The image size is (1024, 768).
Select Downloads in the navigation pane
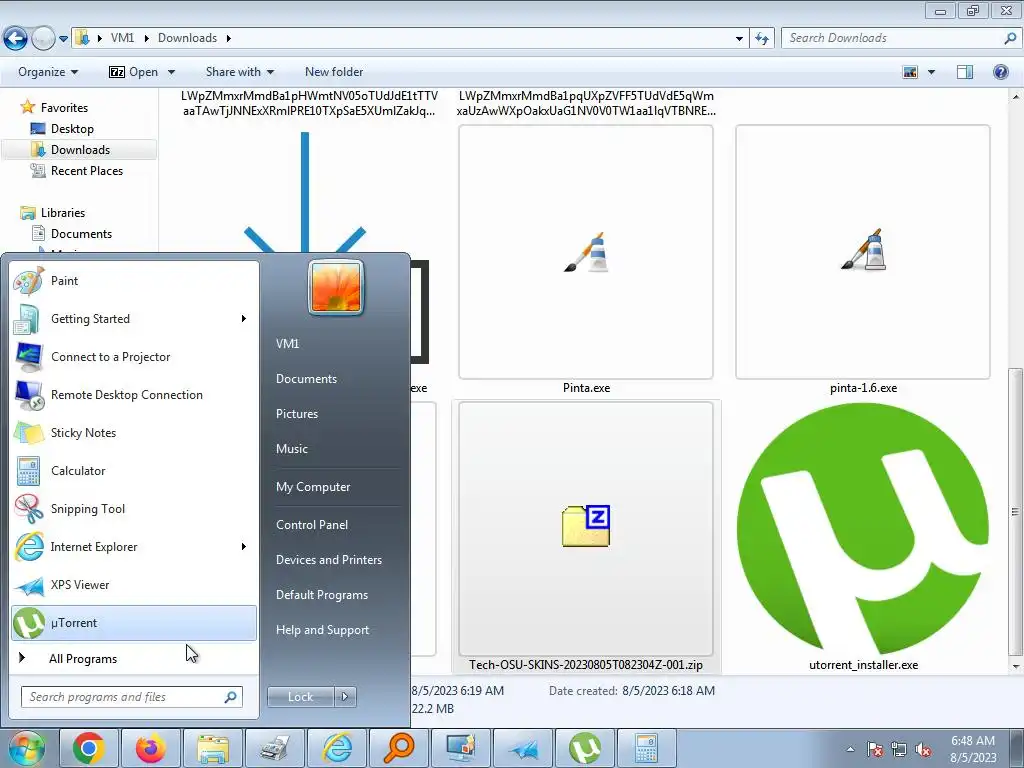click(x=80, y=150)
